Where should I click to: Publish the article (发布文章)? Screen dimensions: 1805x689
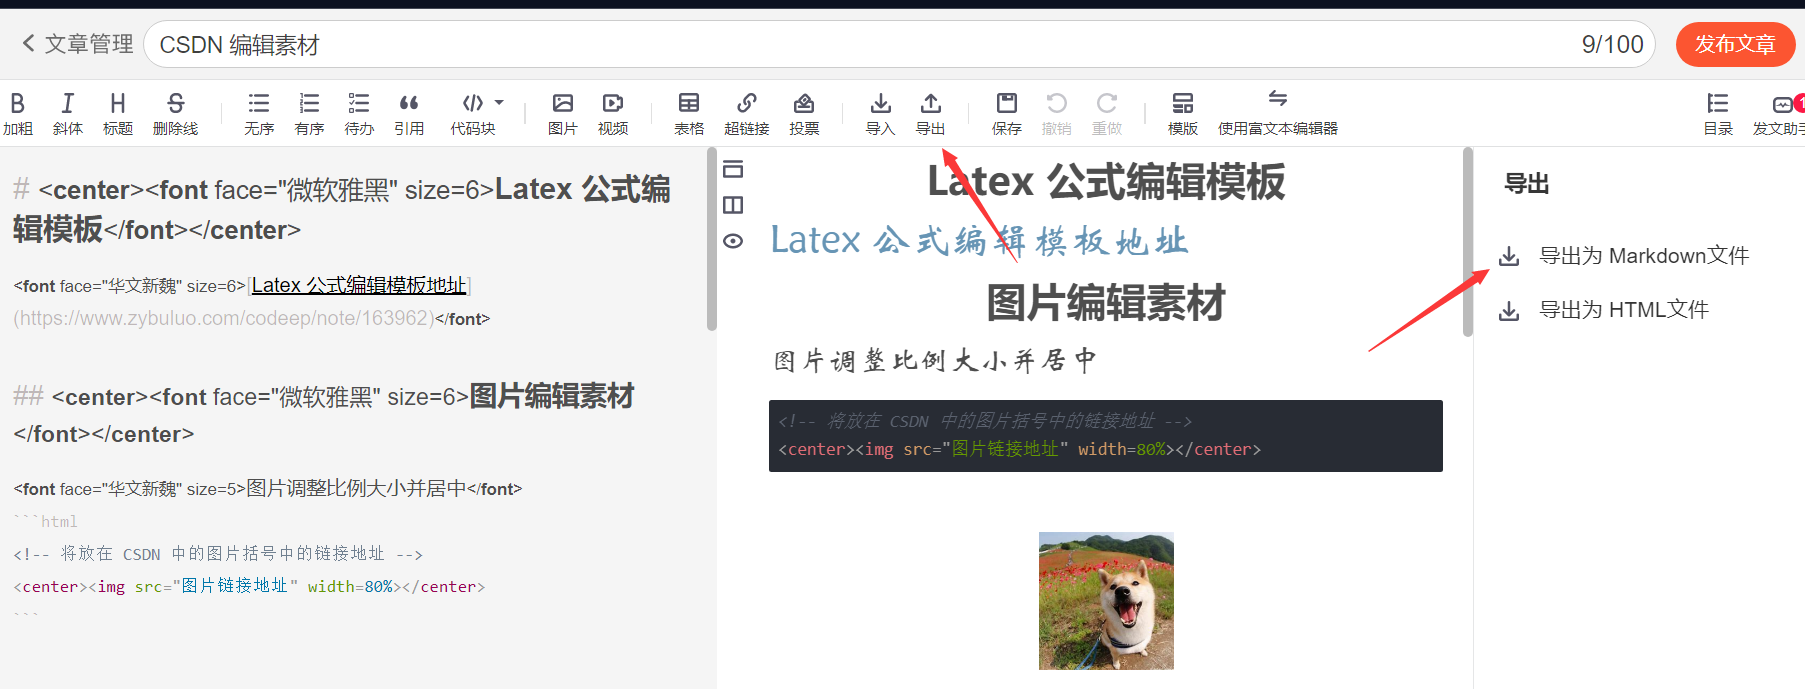tap(1735, 44)
